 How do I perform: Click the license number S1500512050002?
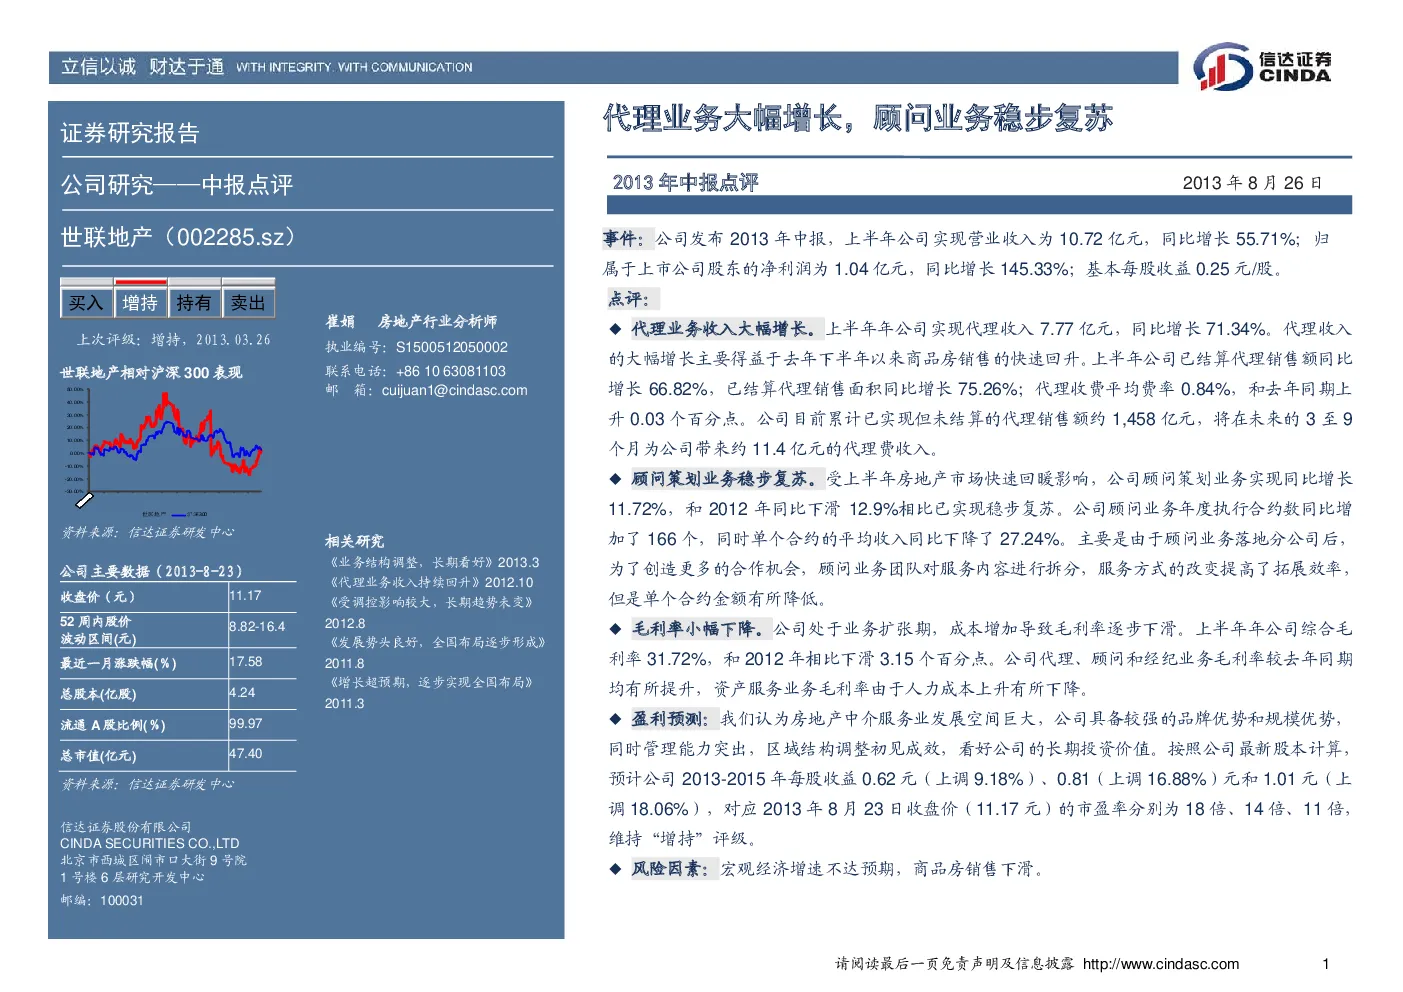[452, 347]
